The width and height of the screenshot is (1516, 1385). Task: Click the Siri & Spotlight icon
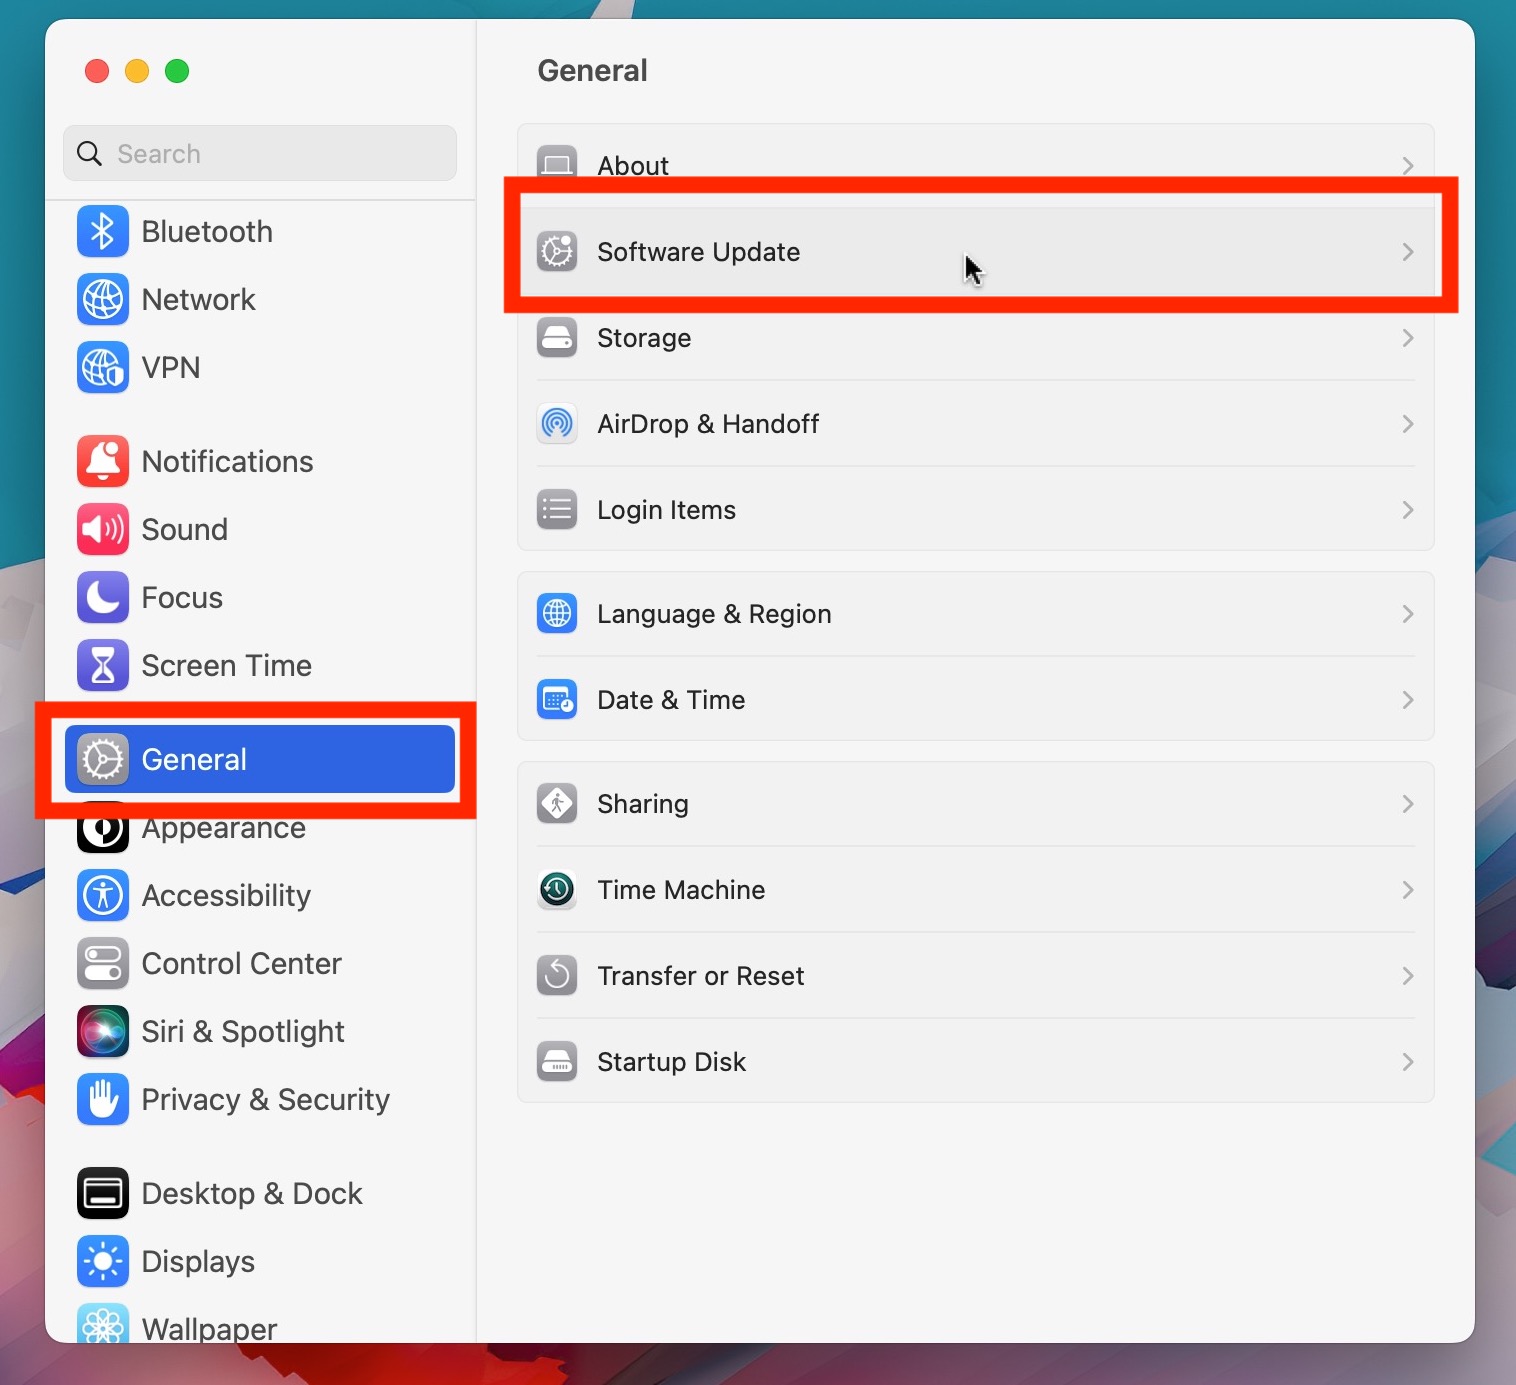tap(102, 1031)
